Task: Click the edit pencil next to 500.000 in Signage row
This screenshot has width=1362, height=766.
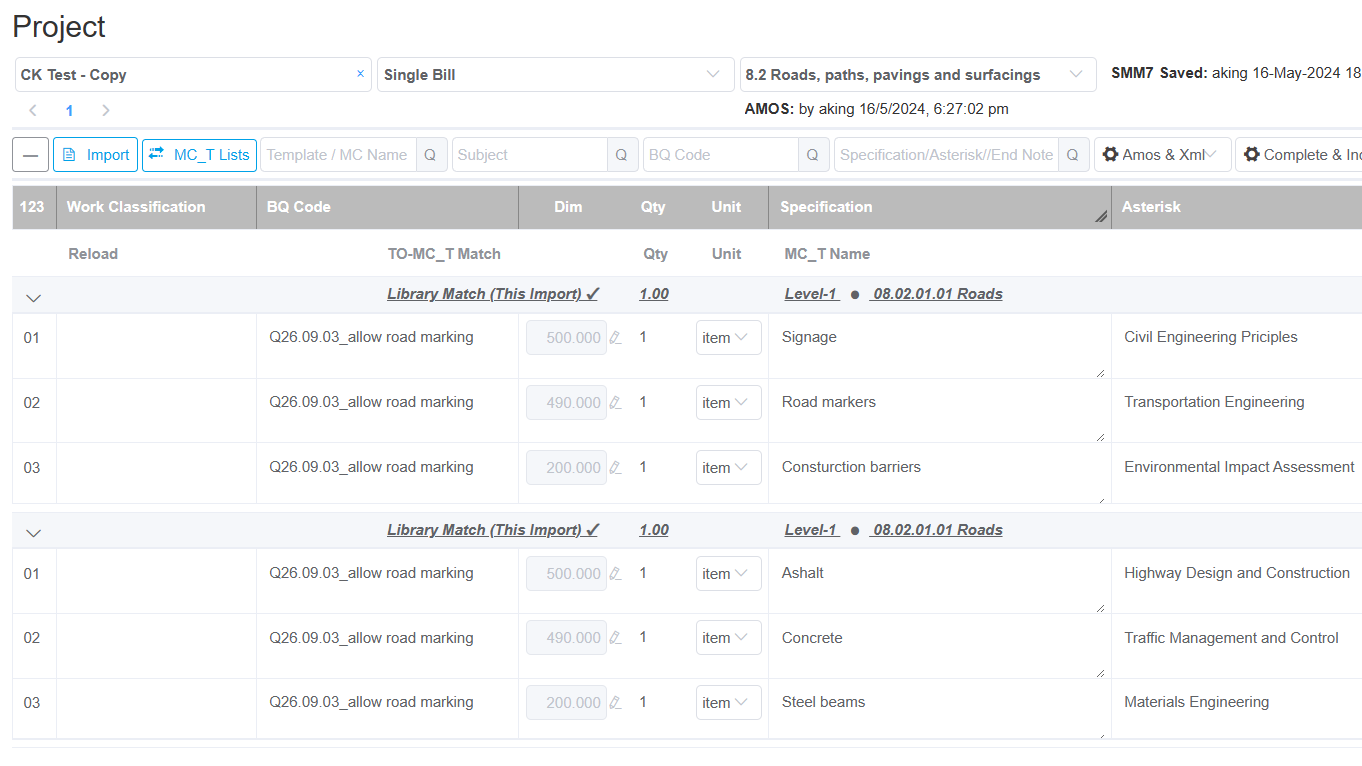Action: point(616,338)
